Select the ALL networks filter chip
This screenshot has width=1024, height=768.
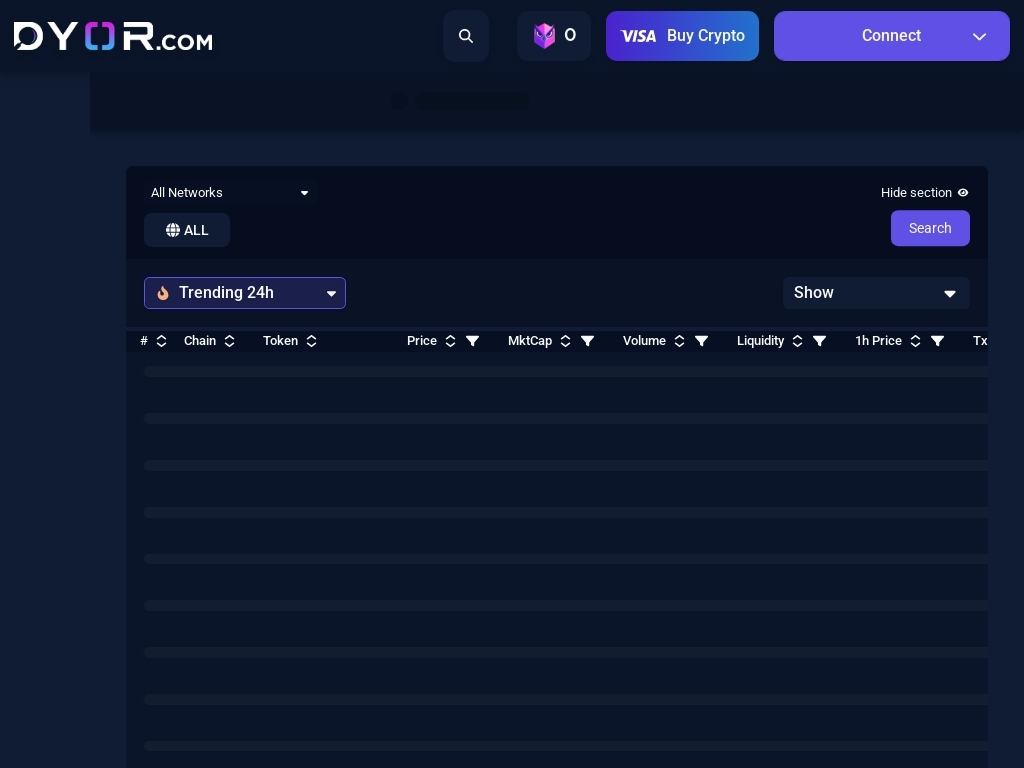coord(187,230)
